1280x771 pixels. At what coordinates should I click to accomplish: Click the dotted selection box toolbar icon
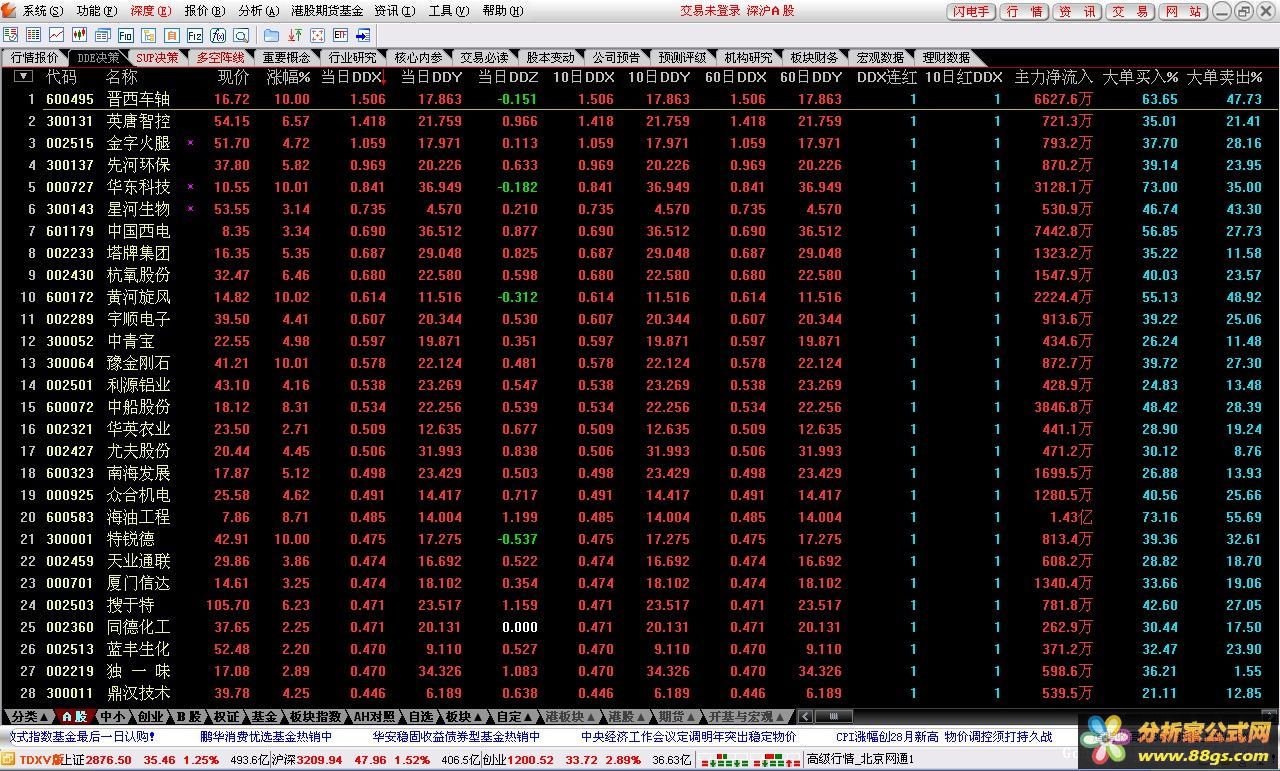[x=318, y=35]
